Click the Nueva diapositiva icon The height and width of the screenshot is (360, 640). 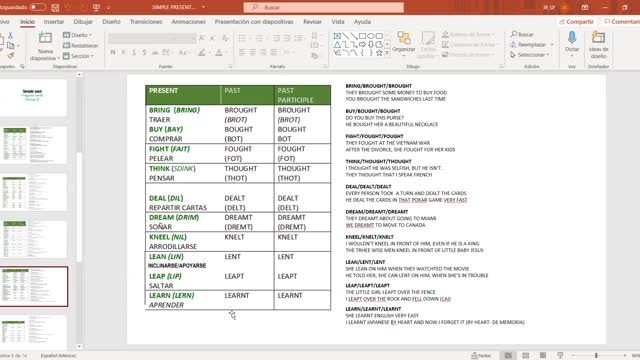point(45,38)
